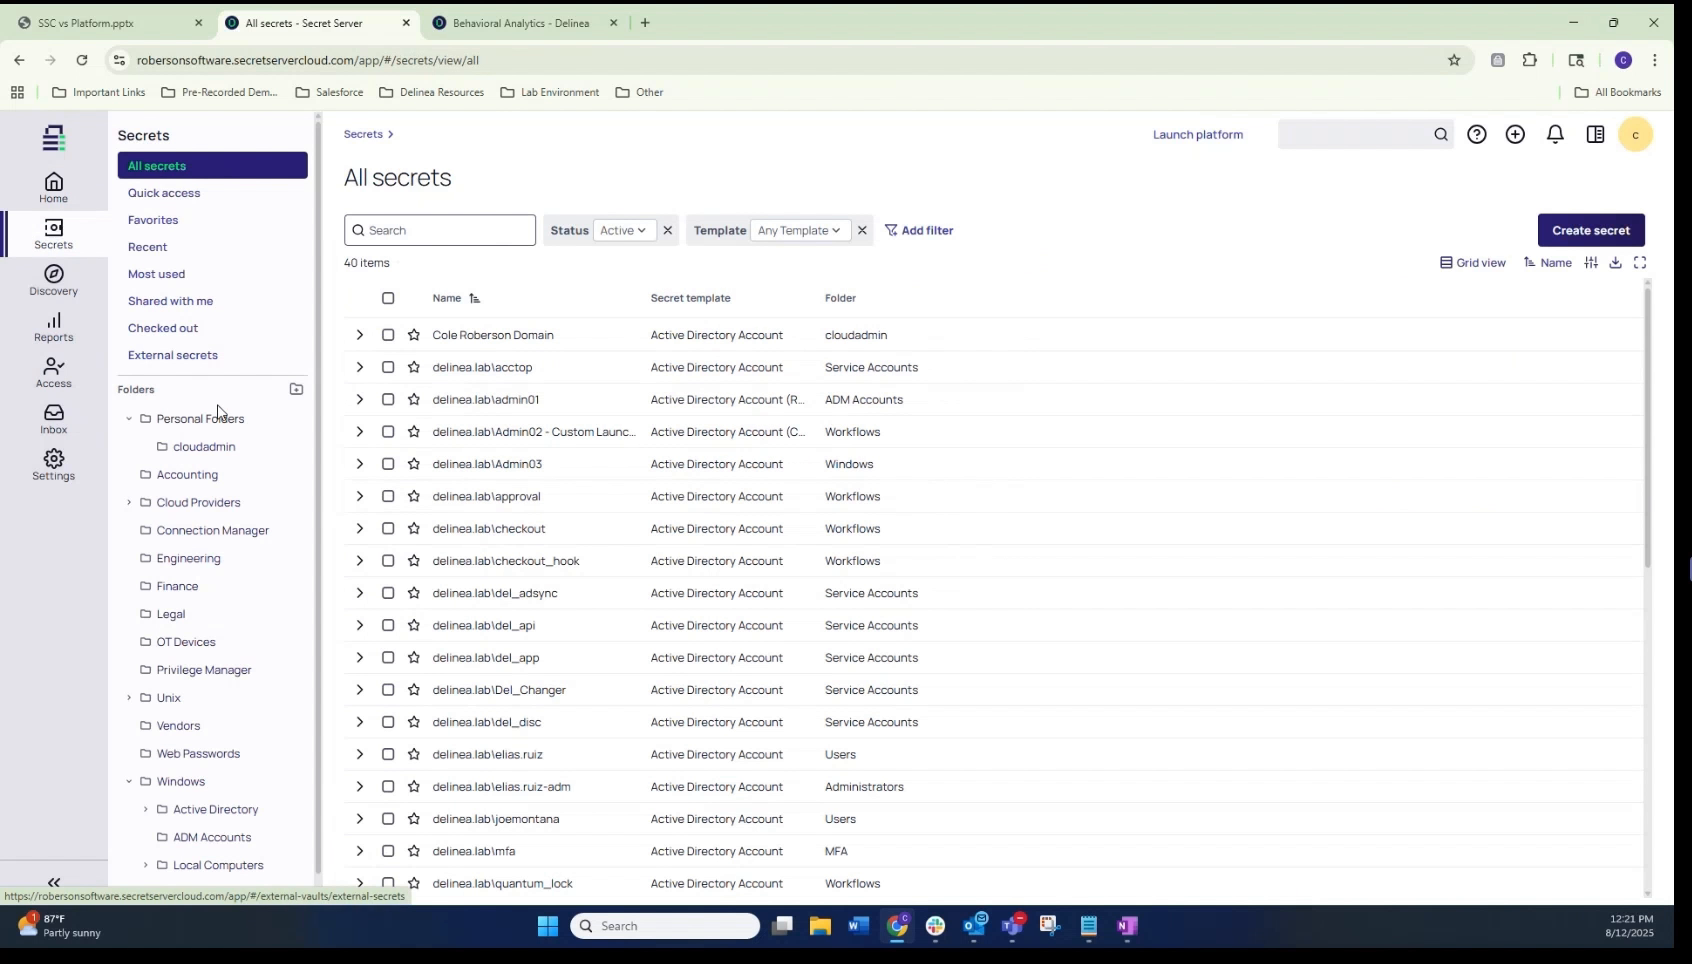Check the checkbox for Cole Roberson Domain
The image size is (1692, 964).
point(388,335)
